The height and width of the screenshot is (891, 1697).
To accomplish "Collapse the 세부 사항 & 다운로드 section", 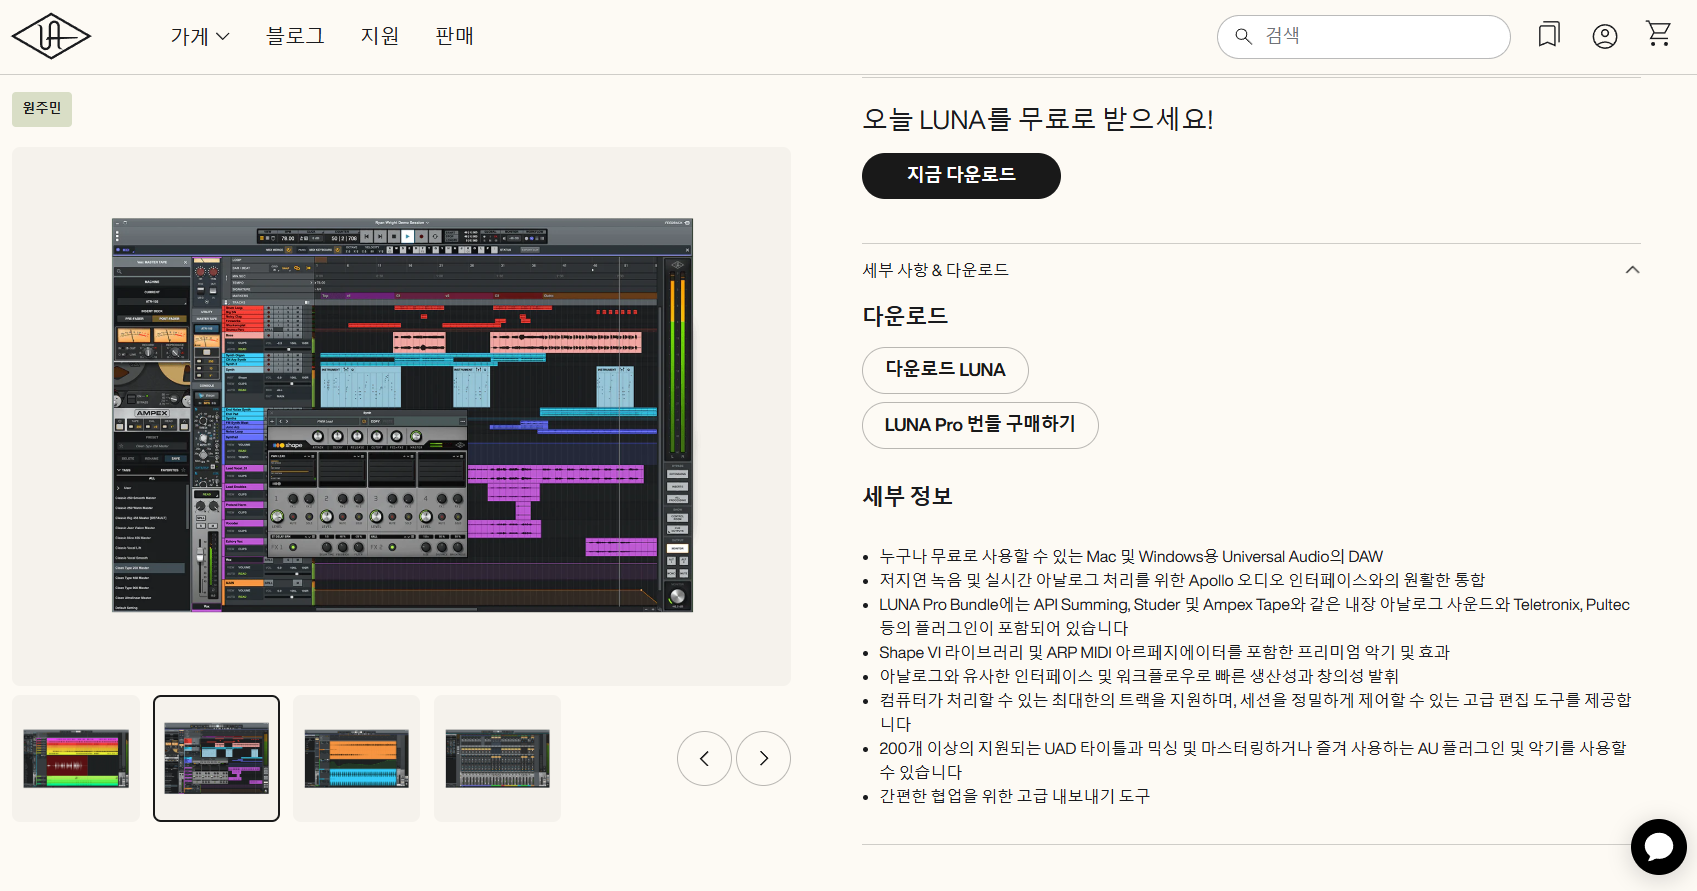I will point(1632,270).
